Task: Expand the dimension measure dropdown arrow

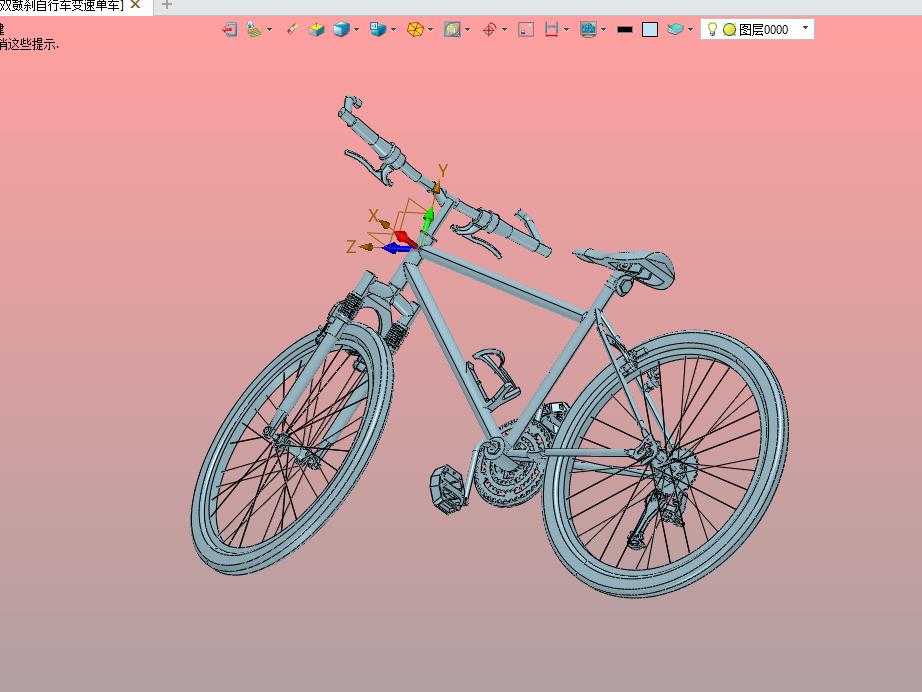Action: (x=566, y=29)
